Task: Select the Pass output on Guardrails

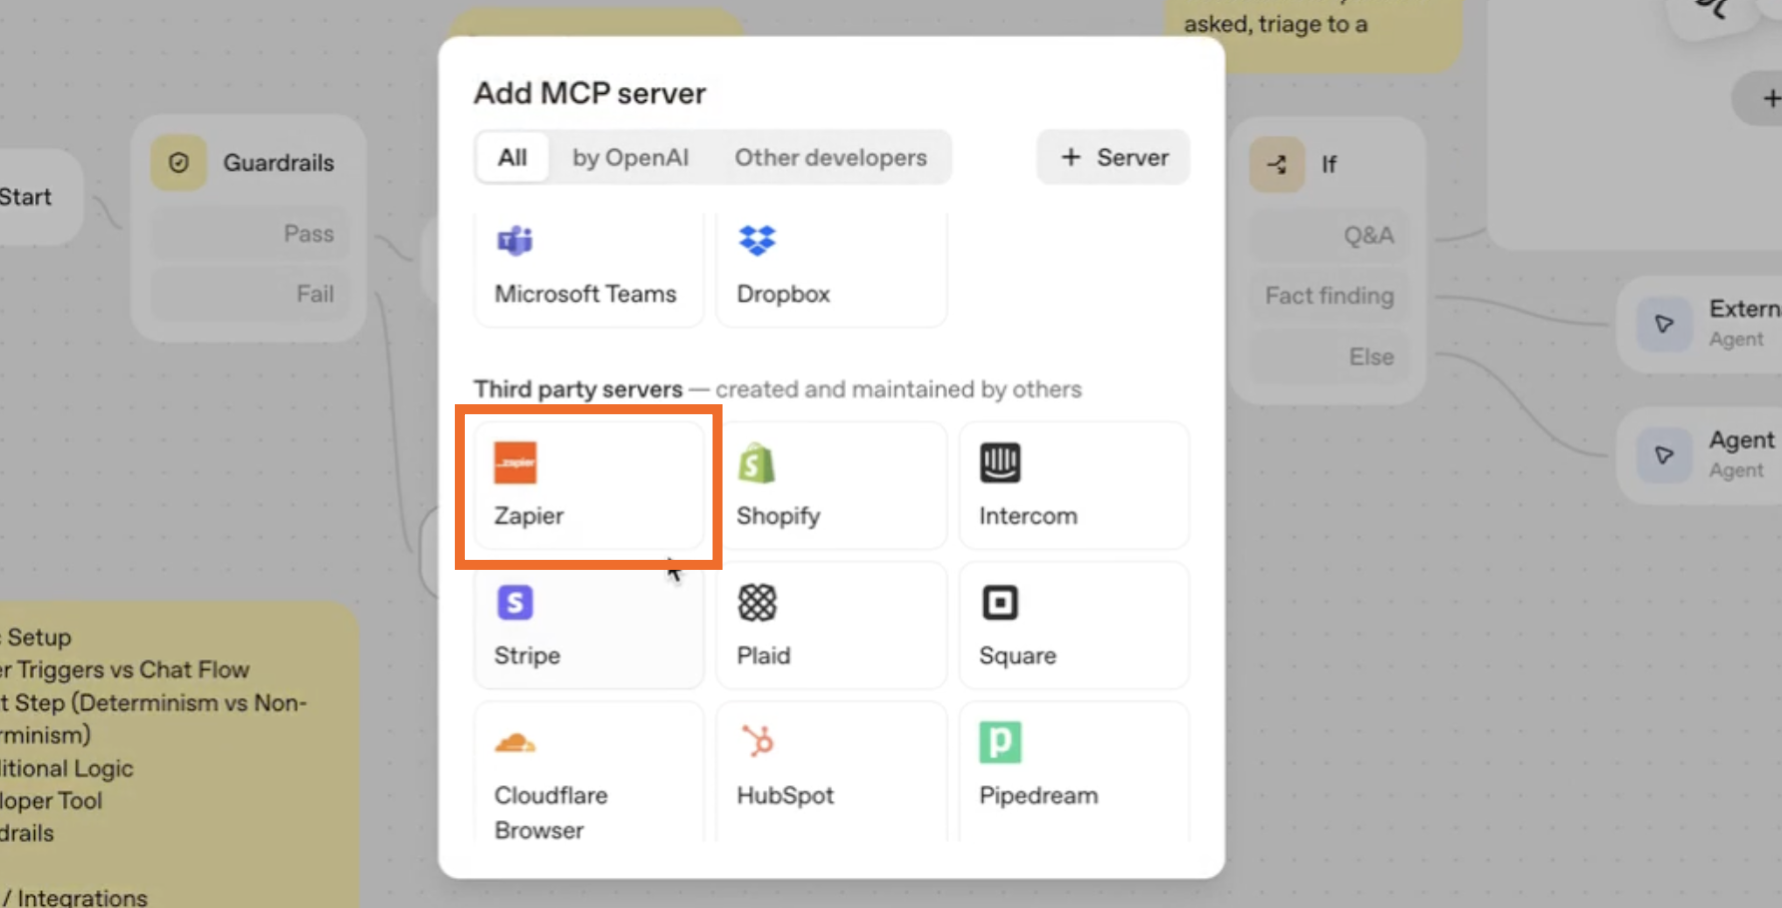Action: pos(250,234)
